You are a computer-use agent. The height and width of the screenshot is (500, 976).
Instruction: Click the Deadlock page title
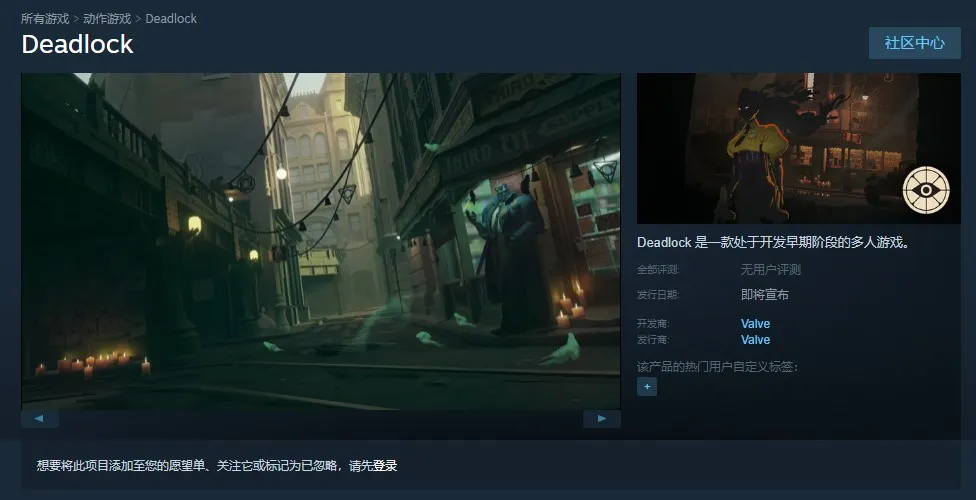[77, 44]
